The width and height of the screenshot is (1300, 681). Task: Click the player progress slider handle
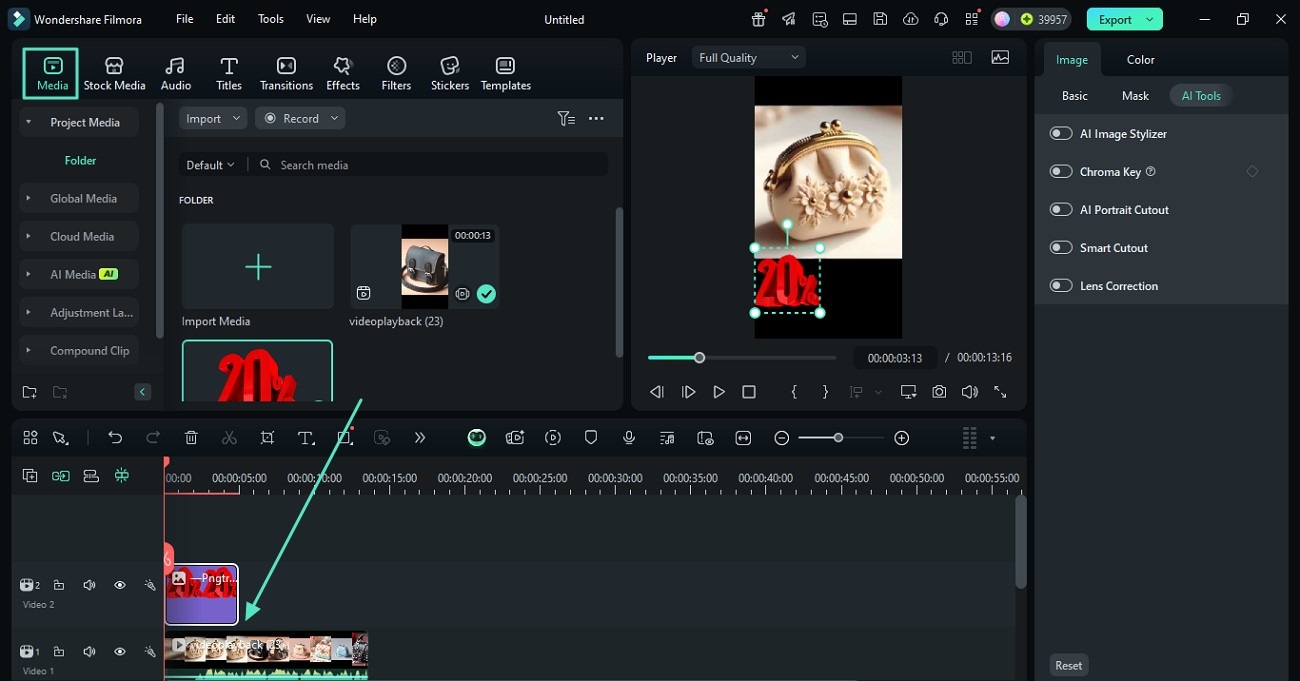pyautogui.click(x=699, y=357)
